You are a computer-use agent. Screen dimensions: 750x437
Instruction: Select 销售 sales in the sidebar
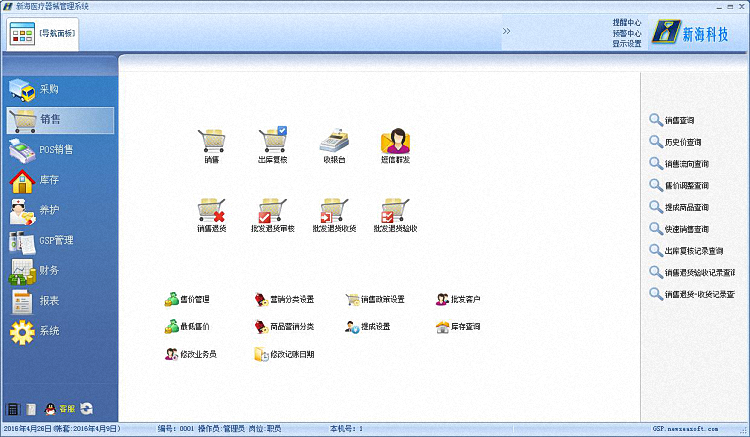60,120
